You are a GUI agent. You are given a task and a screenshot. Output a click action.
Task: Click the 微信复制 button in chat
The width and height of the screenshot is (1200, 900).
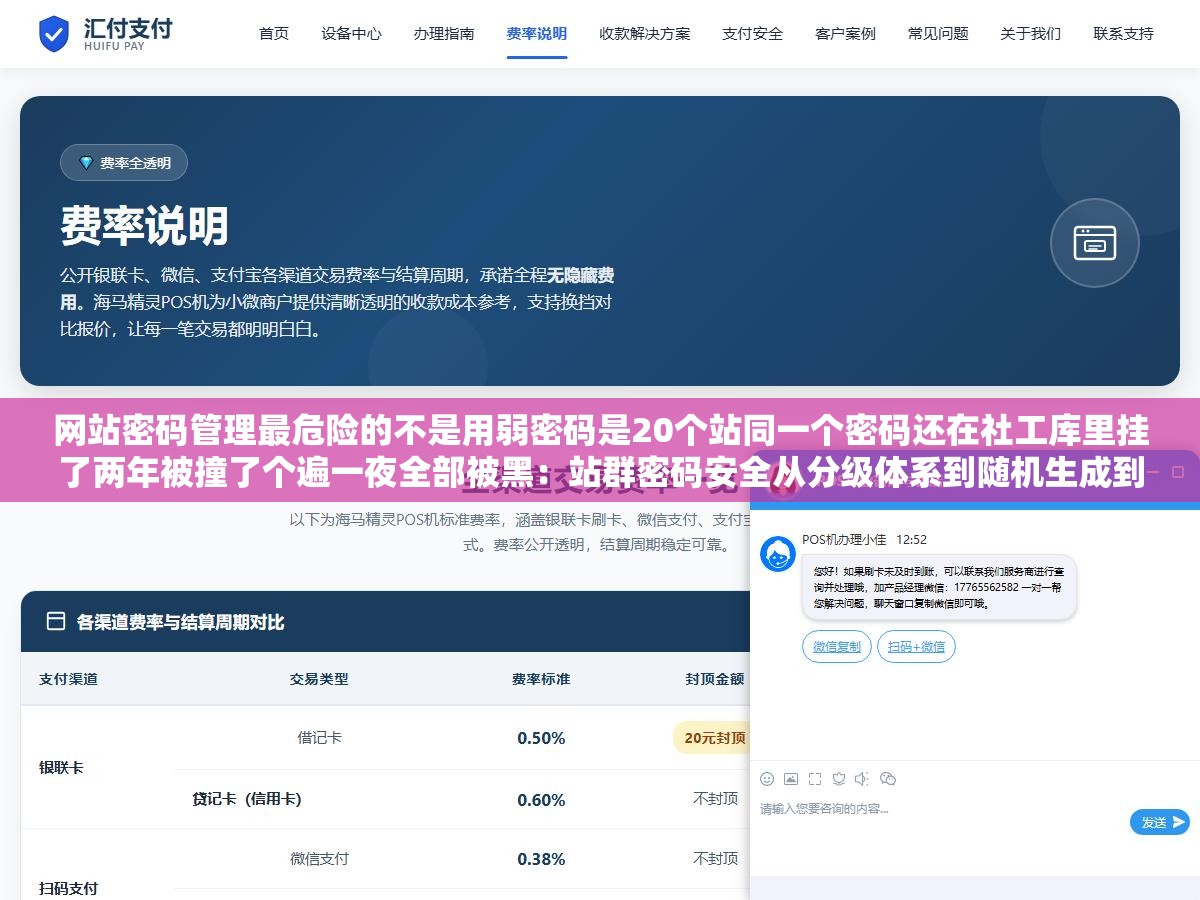[x=837, y=647]
